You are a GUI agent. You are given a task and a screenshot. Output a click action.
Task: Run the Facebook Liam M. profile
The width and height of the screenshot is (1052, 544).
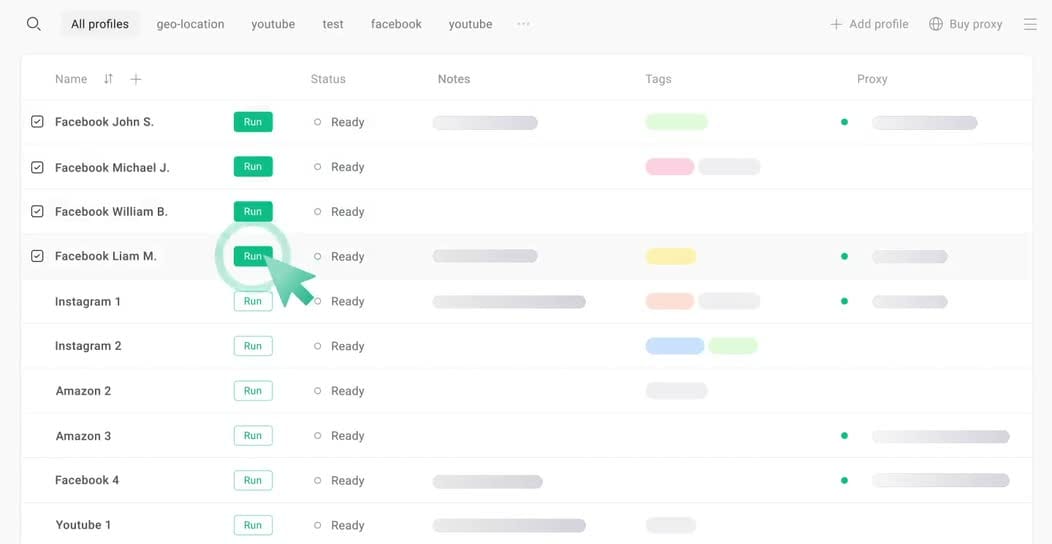[x=253, y=256]
